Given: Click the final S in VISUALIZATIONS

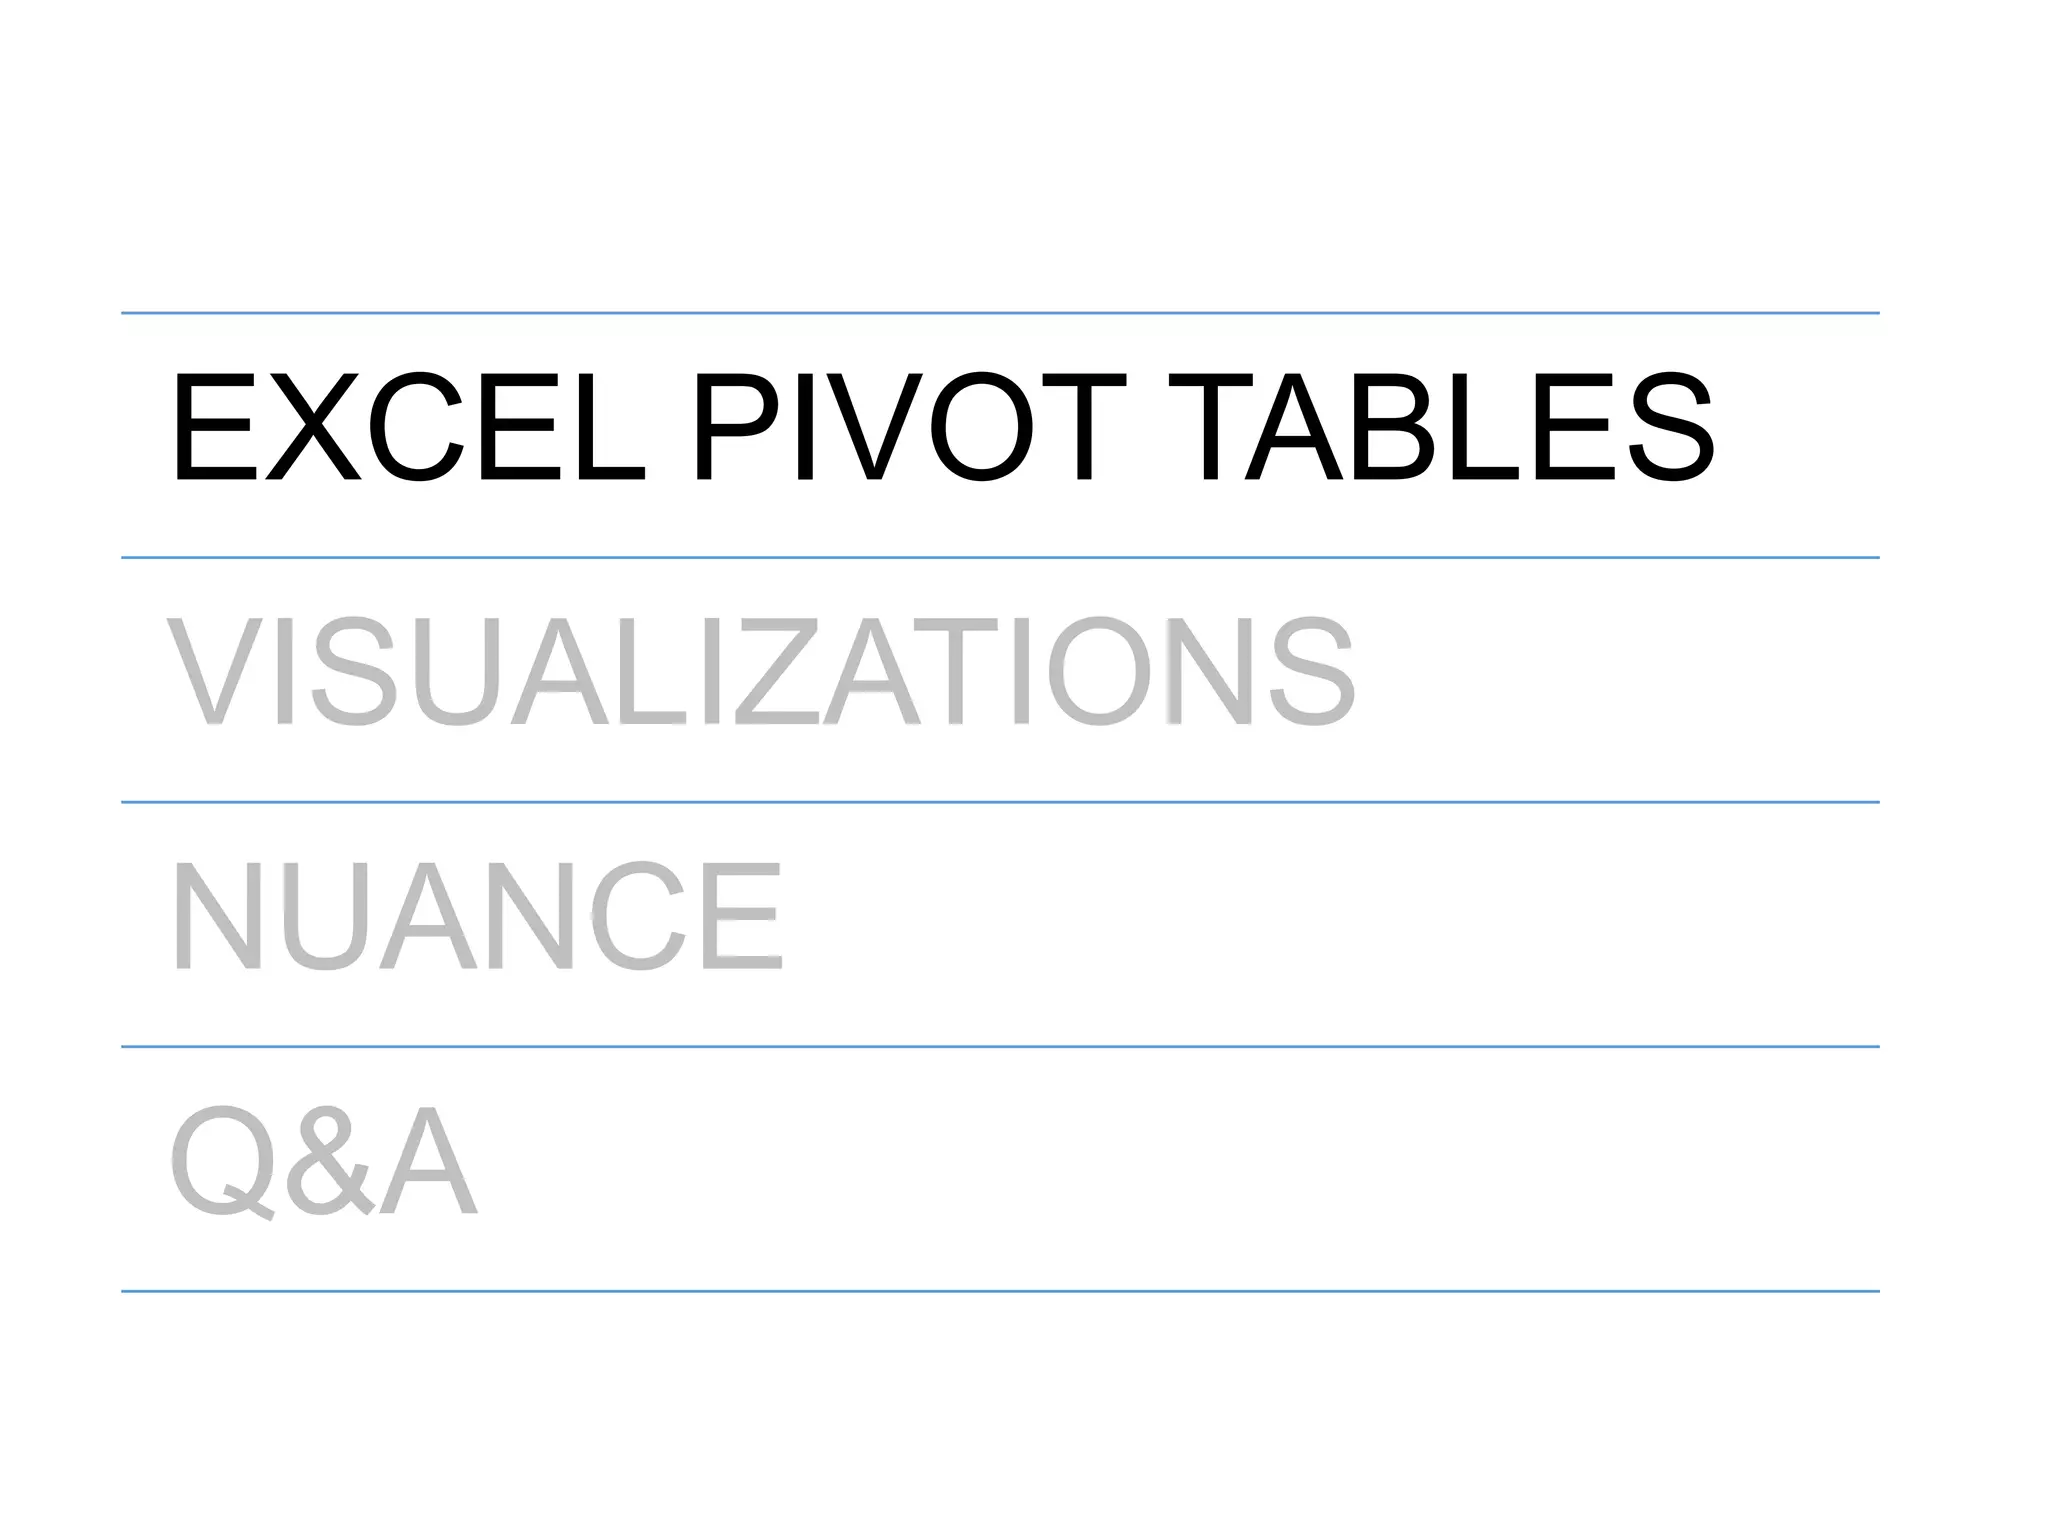Looking at the screenshot, I should [1310, 672].
